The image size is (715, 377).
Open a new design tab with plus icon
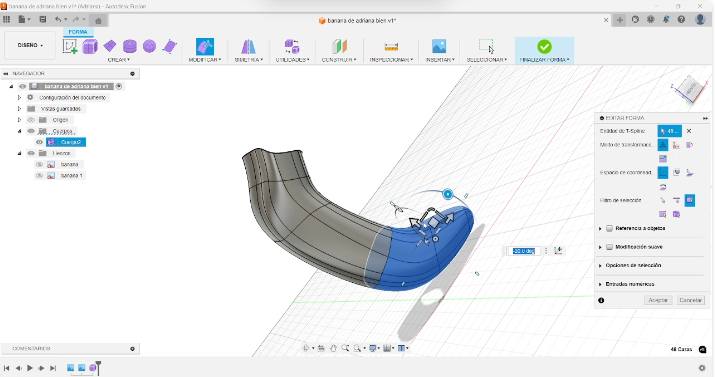pyautogui.click(x=620, y=20)
